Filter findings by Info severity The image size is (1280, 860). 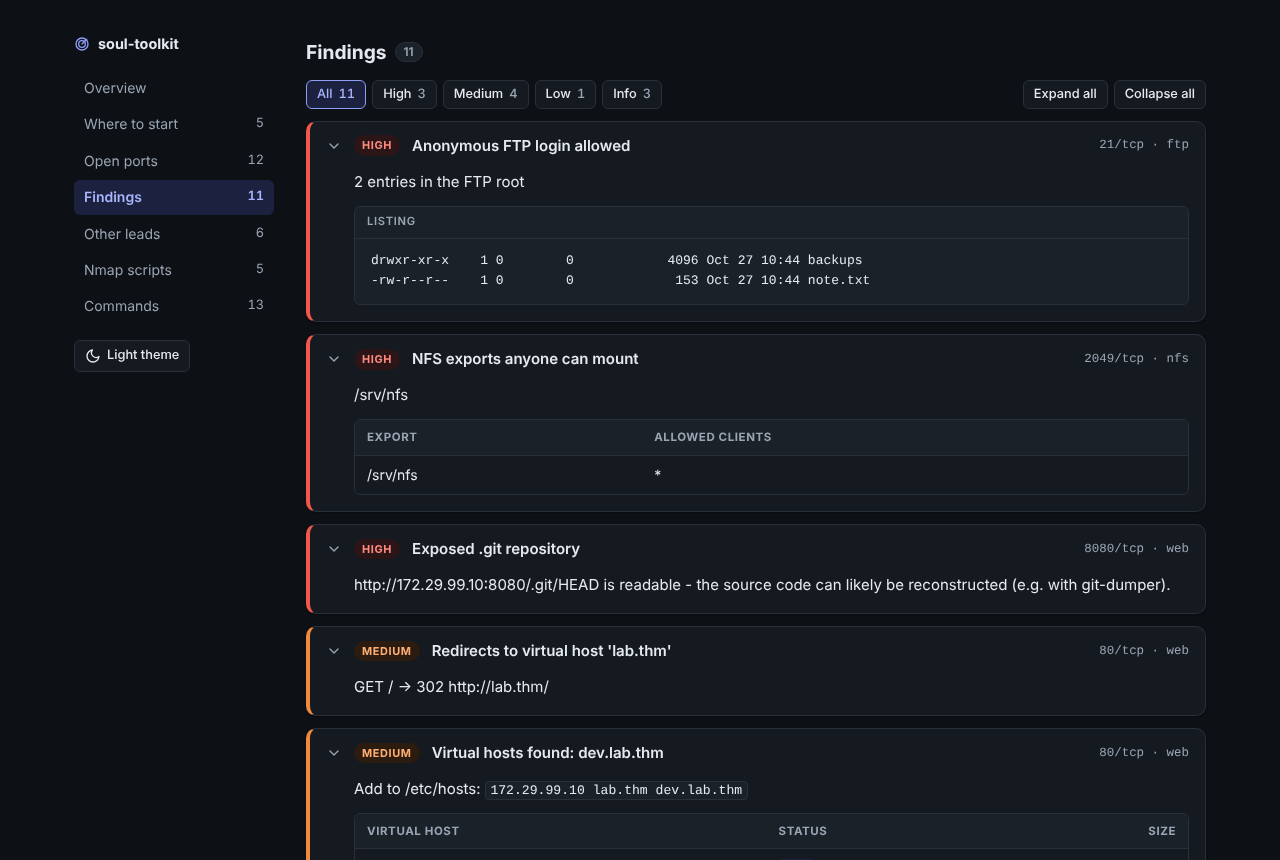pyautogui.click(x=632, y=94)
